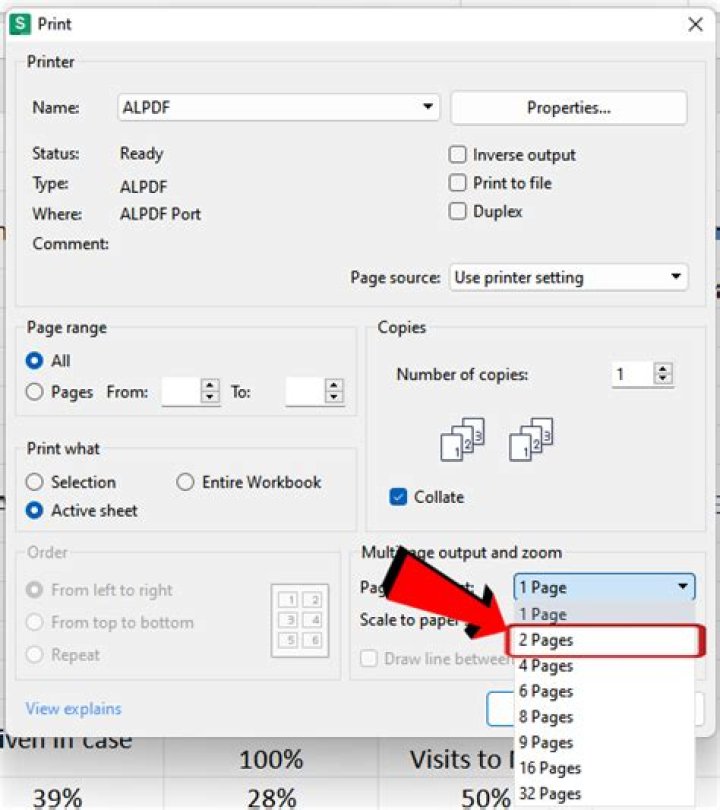Increase the From page value

[210, 385]
